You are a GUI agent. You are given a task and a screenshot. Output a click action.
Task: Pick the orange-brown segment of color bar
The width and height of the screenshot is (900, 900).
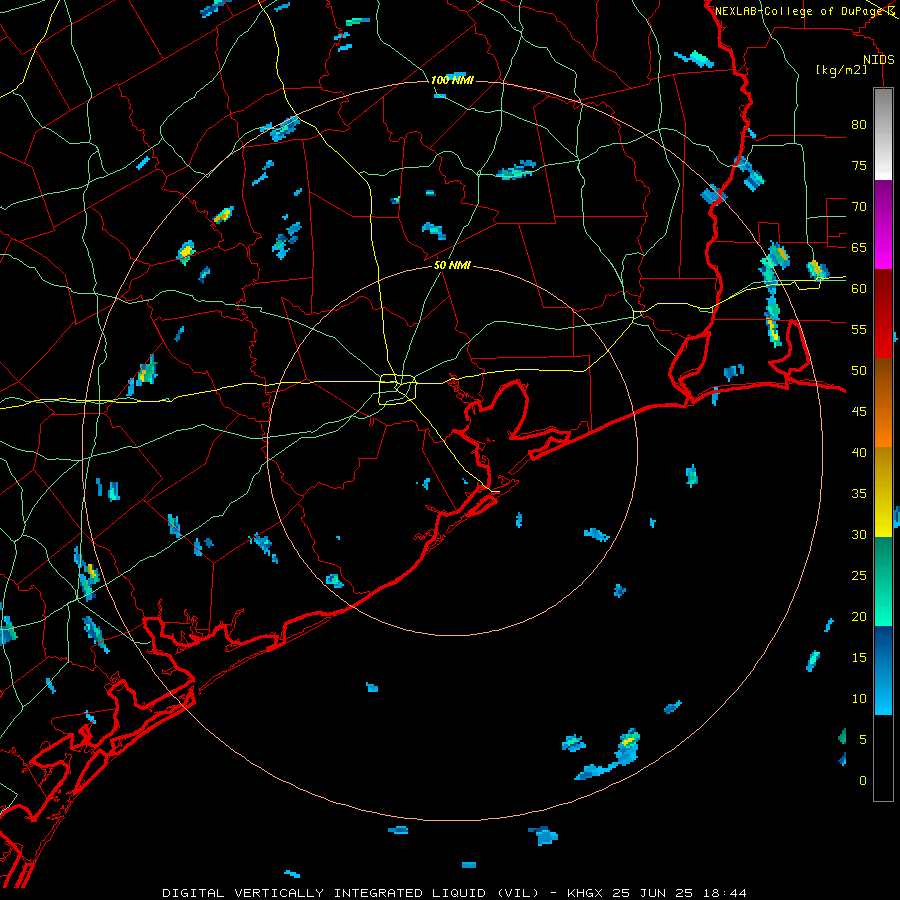pos(883,402)
